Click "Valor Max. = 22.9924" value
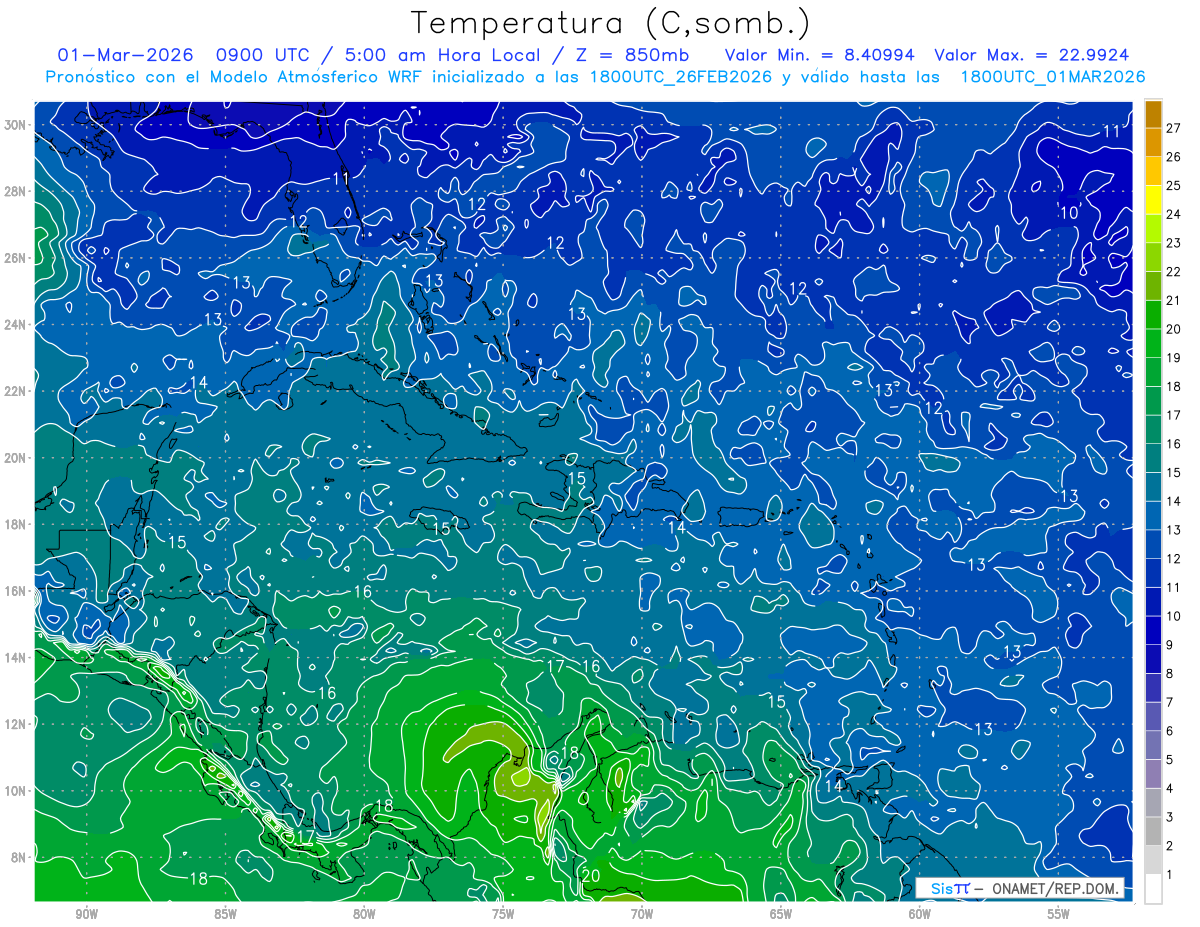The width and height of the screenshot is (1200, 927). click(x=1032, y=55)
